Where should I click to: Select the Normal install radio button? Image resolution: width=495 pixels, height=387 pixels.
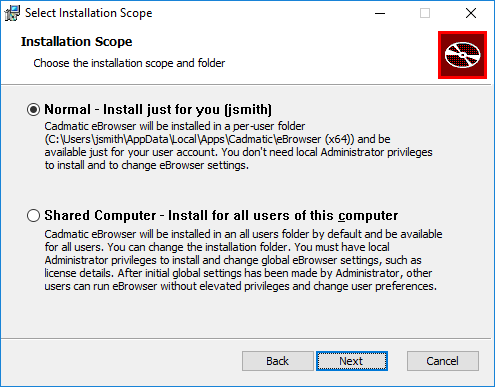[x=33, y=109]
